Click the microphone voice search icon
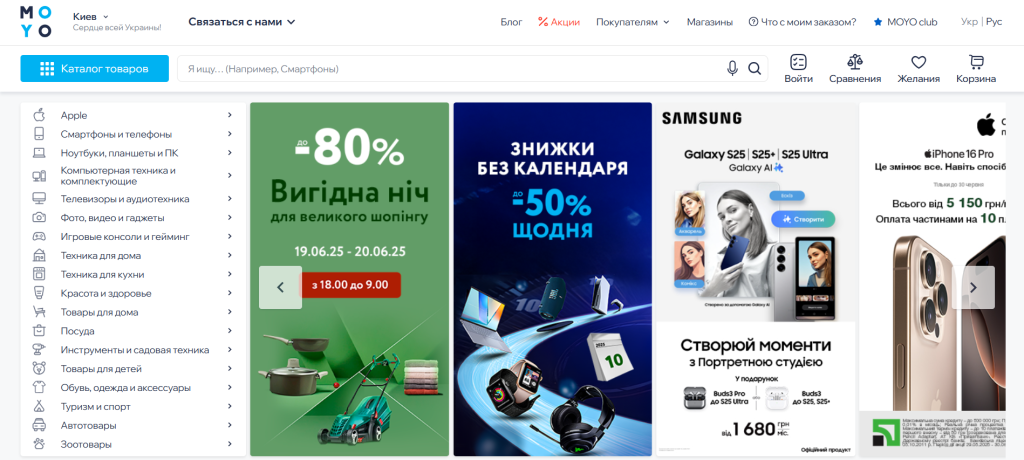Screen dimensions: 1024x460 (732, 69)
